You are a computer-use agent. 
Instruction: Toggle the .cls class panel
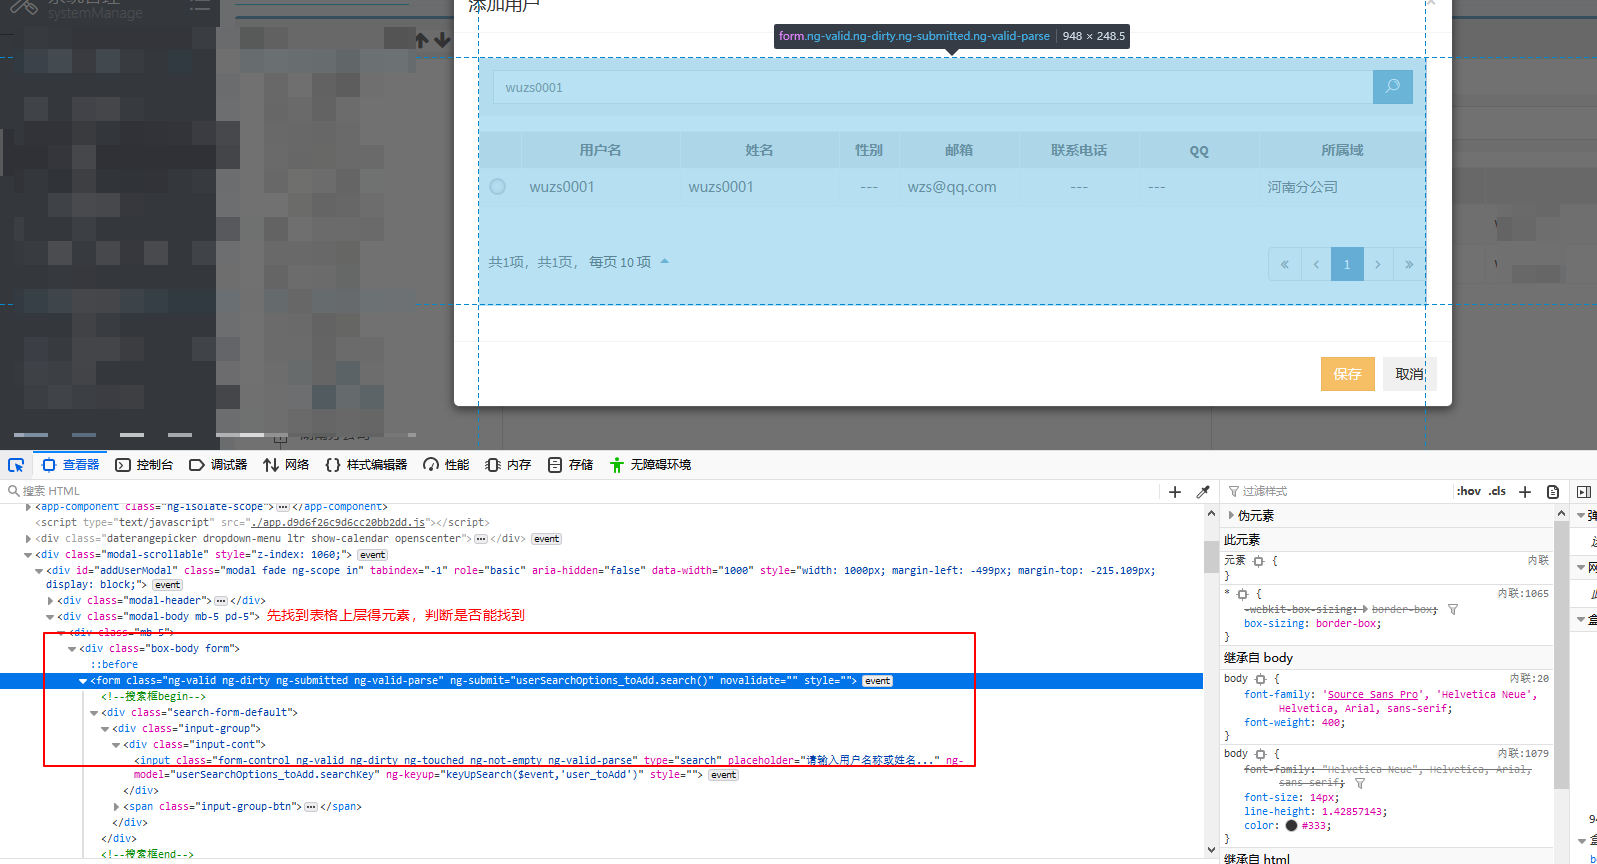pos(1497,491)
